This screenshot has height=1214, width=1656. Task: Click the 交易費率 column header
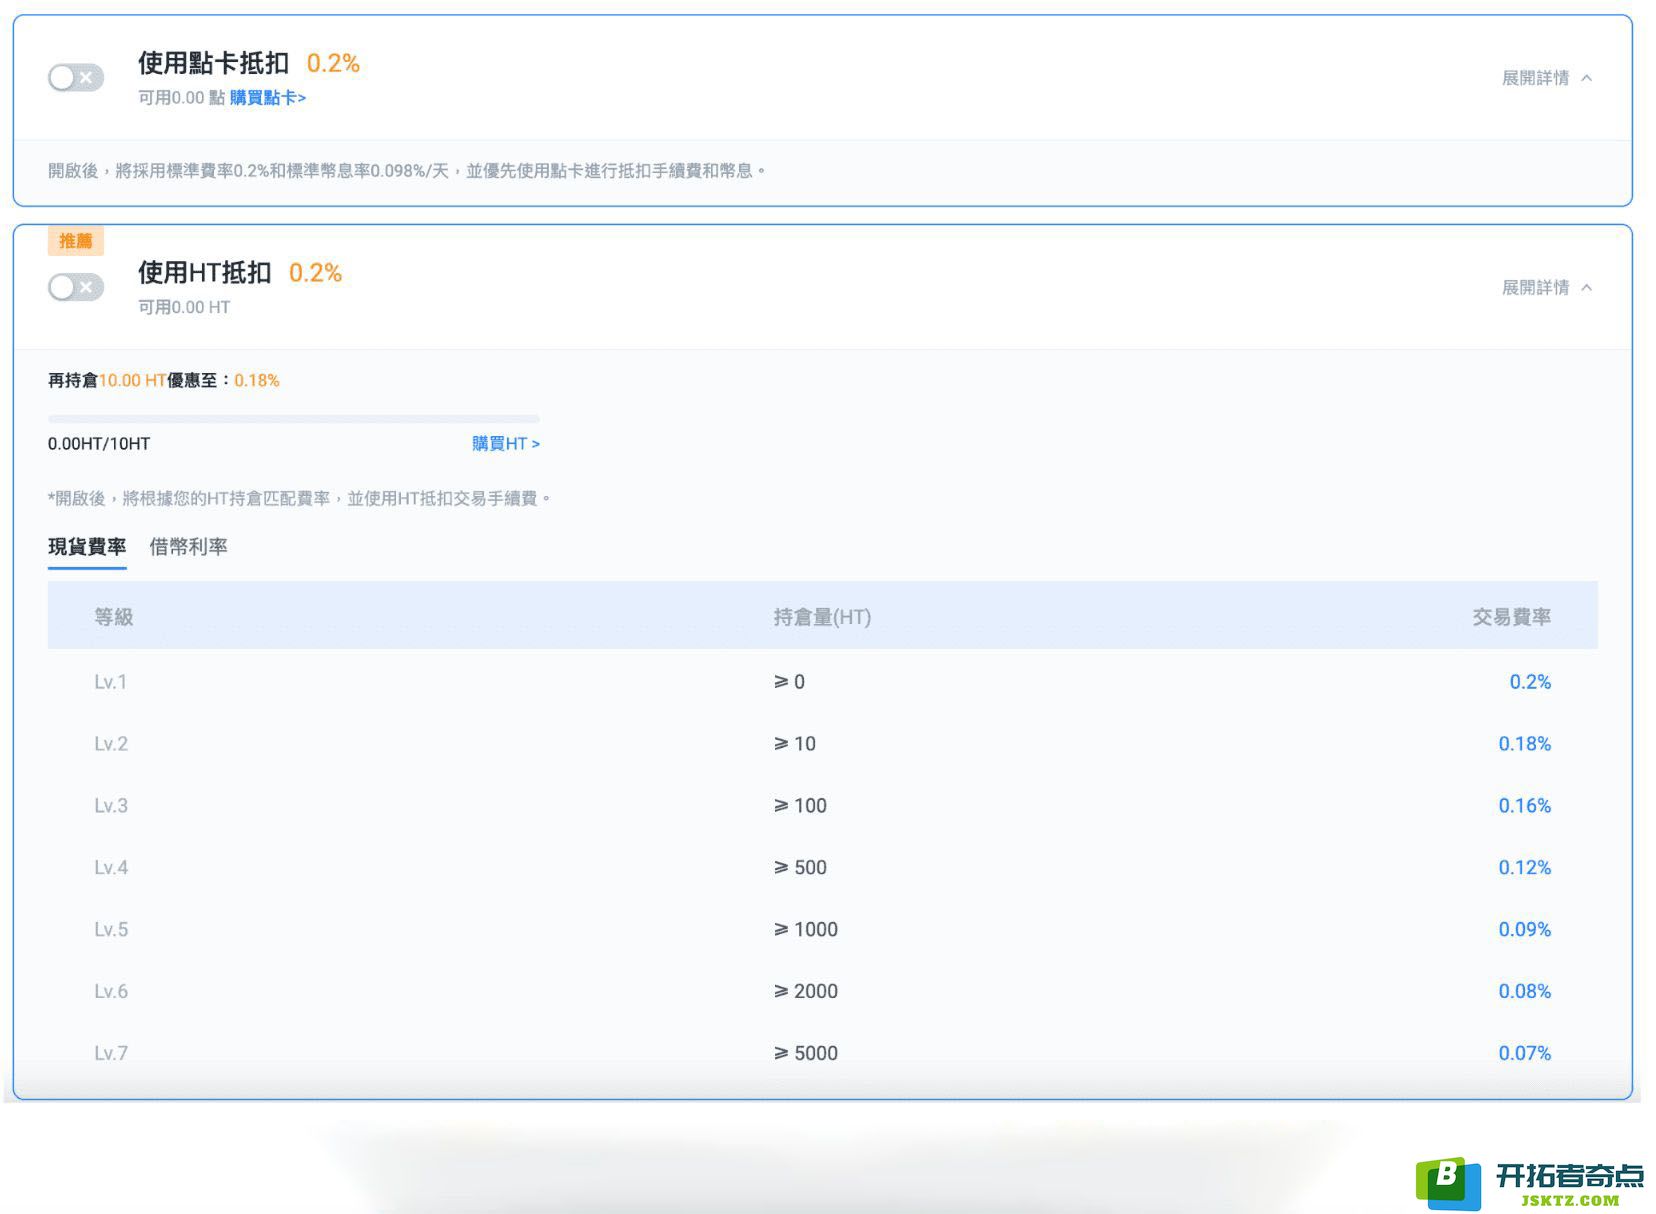1511,617
